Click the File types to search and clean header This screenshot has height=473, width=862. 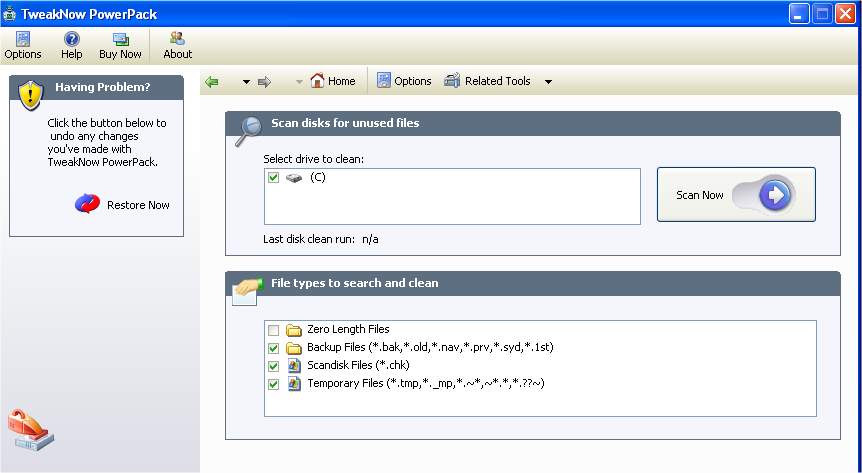tap(533, 283)
